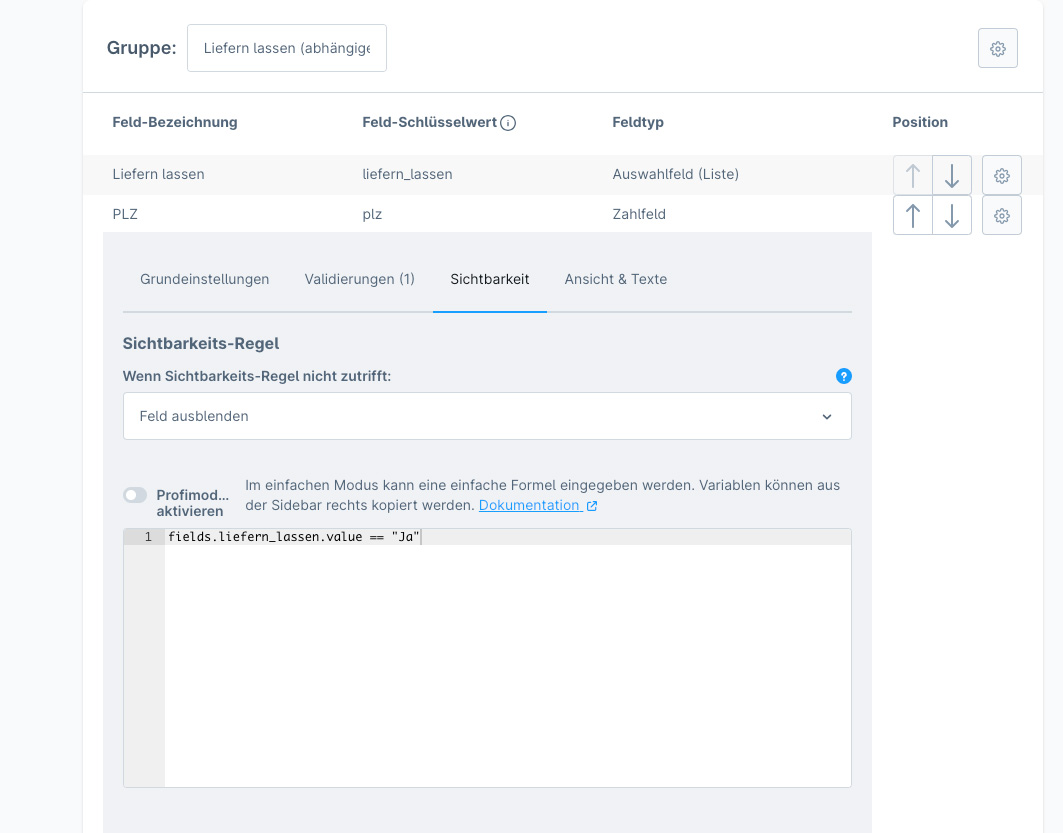Click info icon beside Feld-Schlüsselwert header
This screenshot has height=833, width=1063.
pyautogui.click(x=508, y=123)
